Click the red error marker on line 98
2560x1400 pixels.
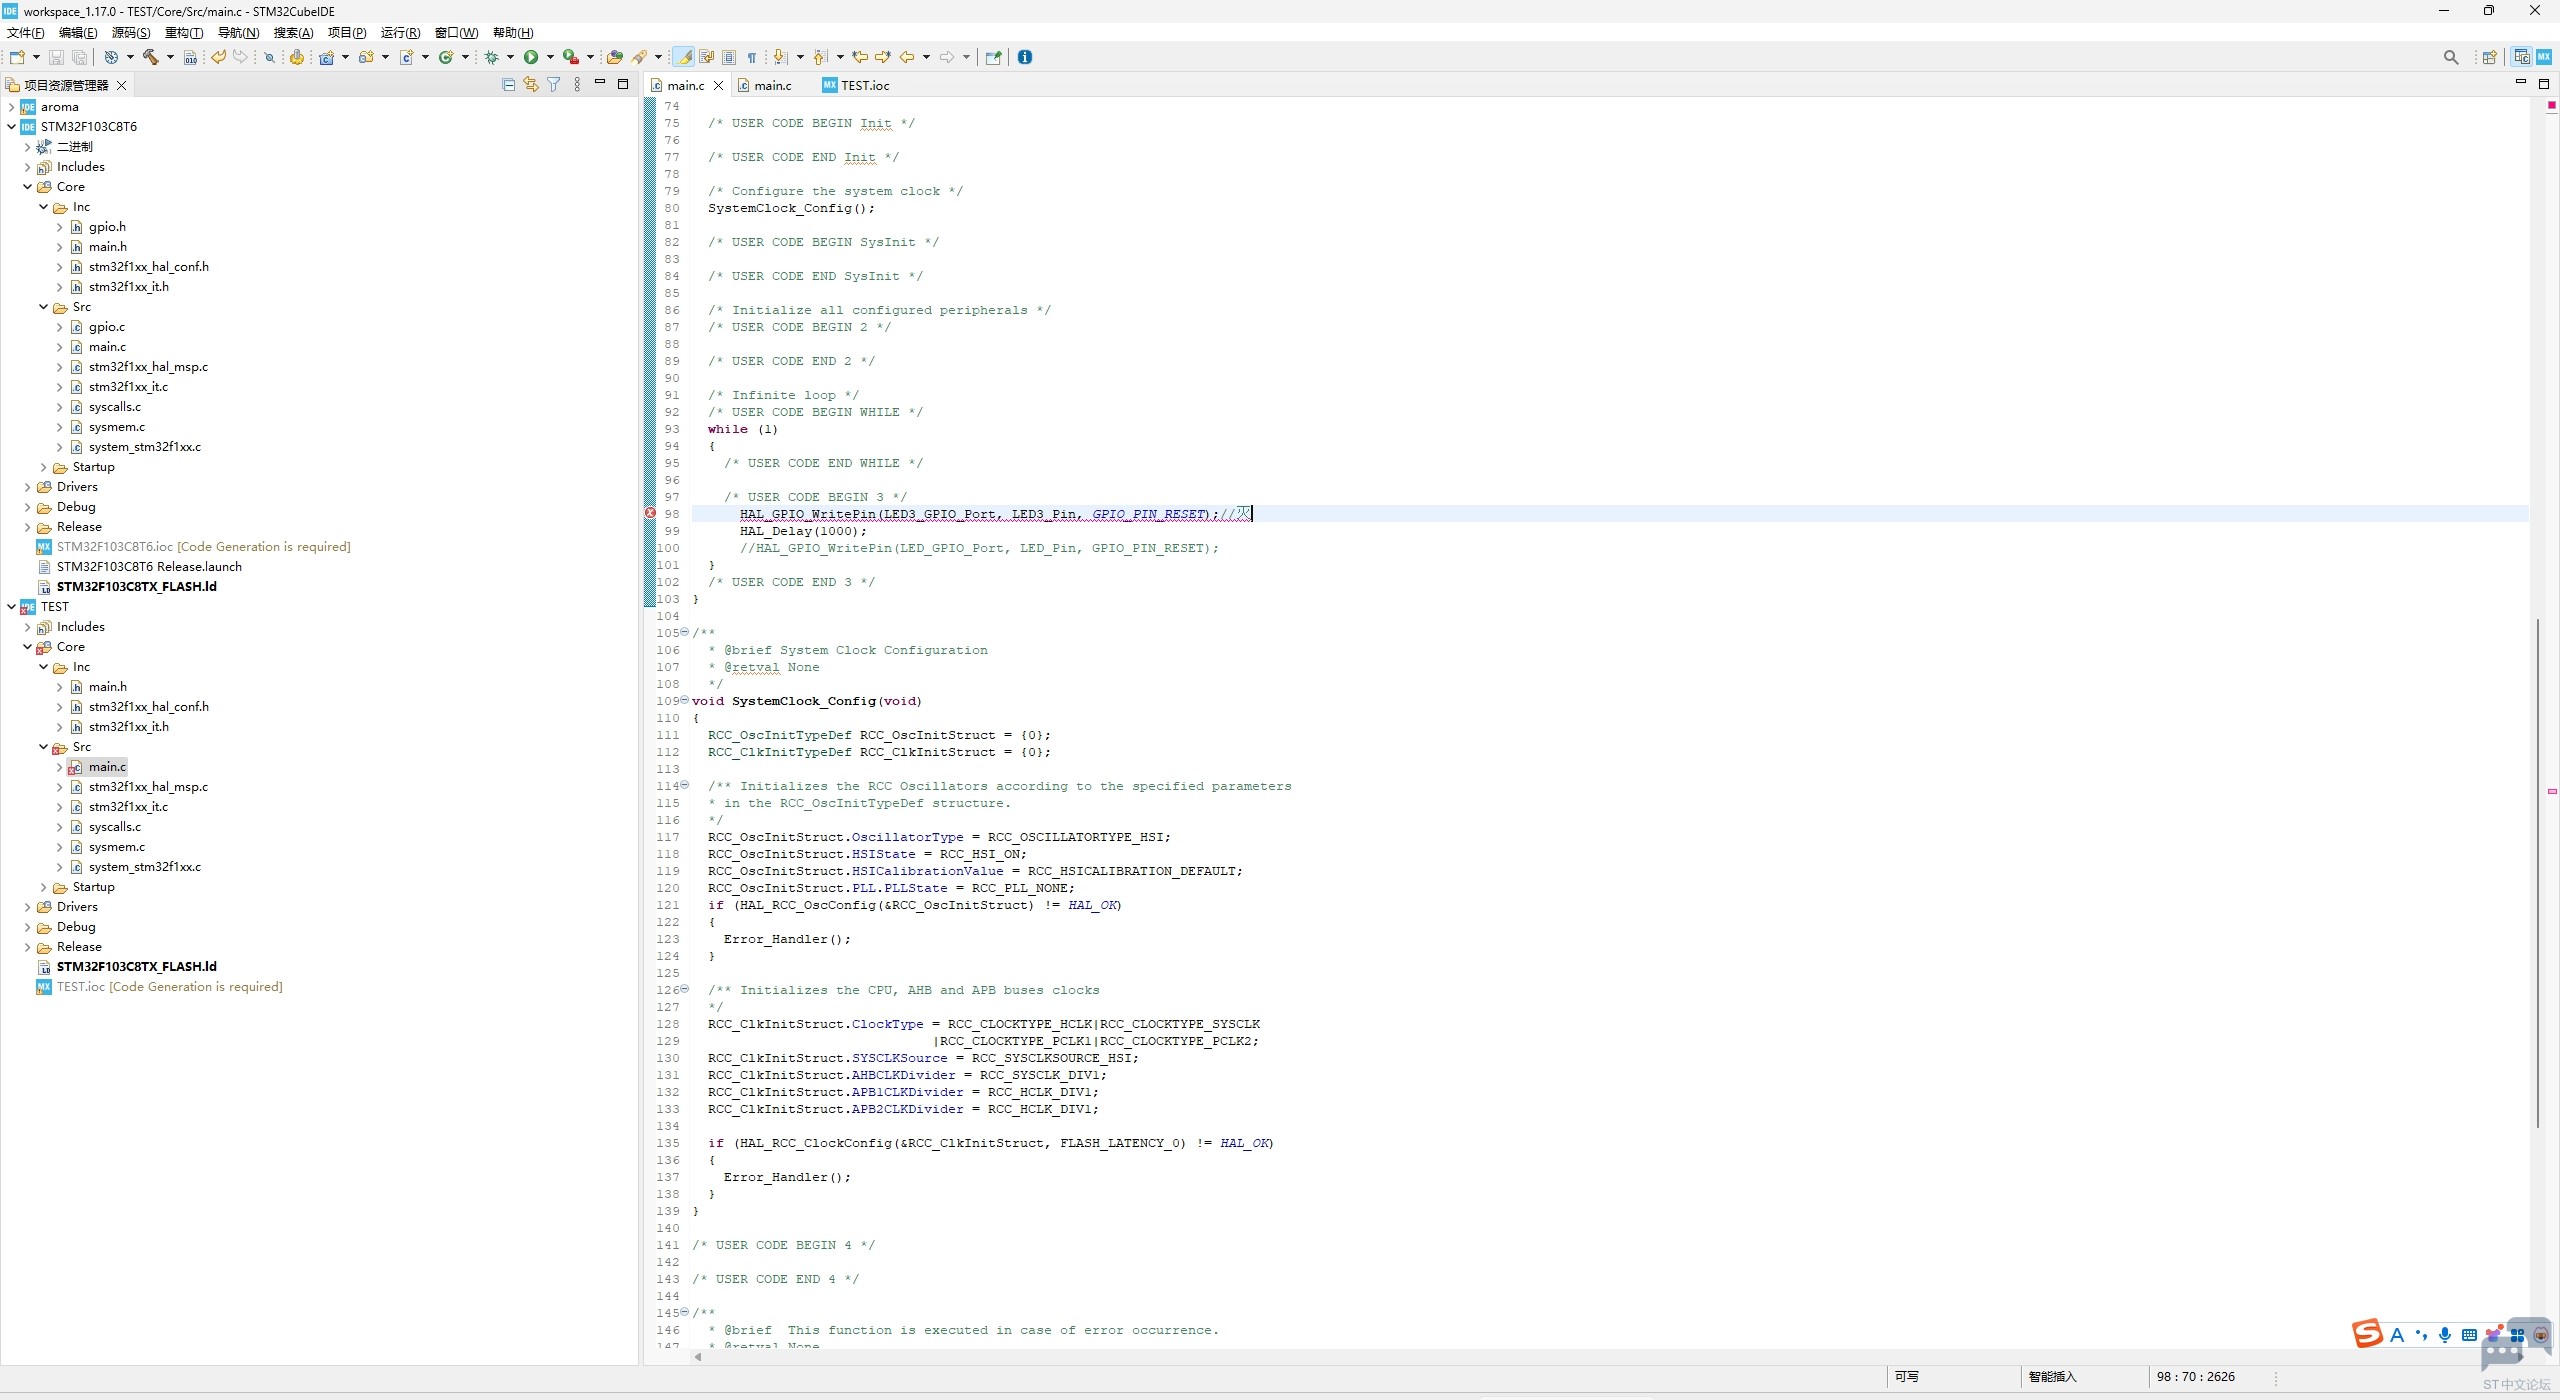[650, 513]
